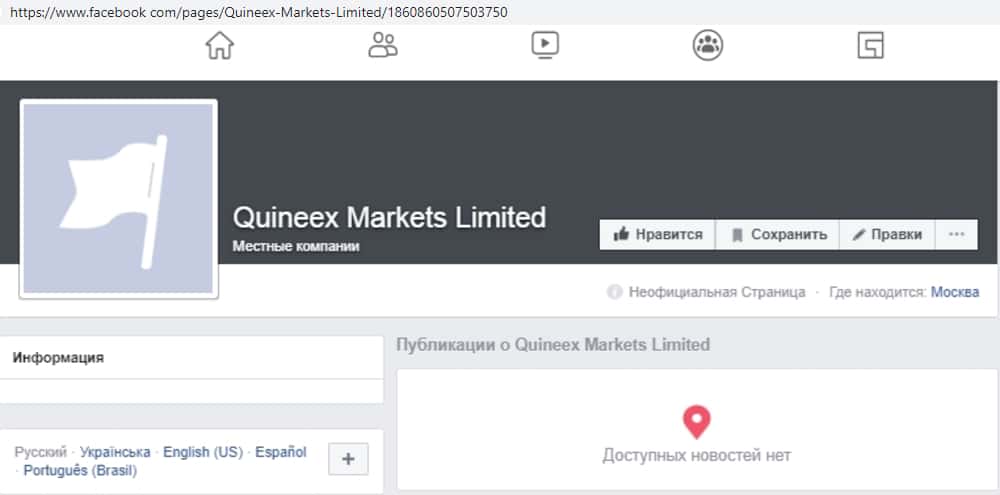
Task: Go to Facebook Home via house icon
Action: 219,46
